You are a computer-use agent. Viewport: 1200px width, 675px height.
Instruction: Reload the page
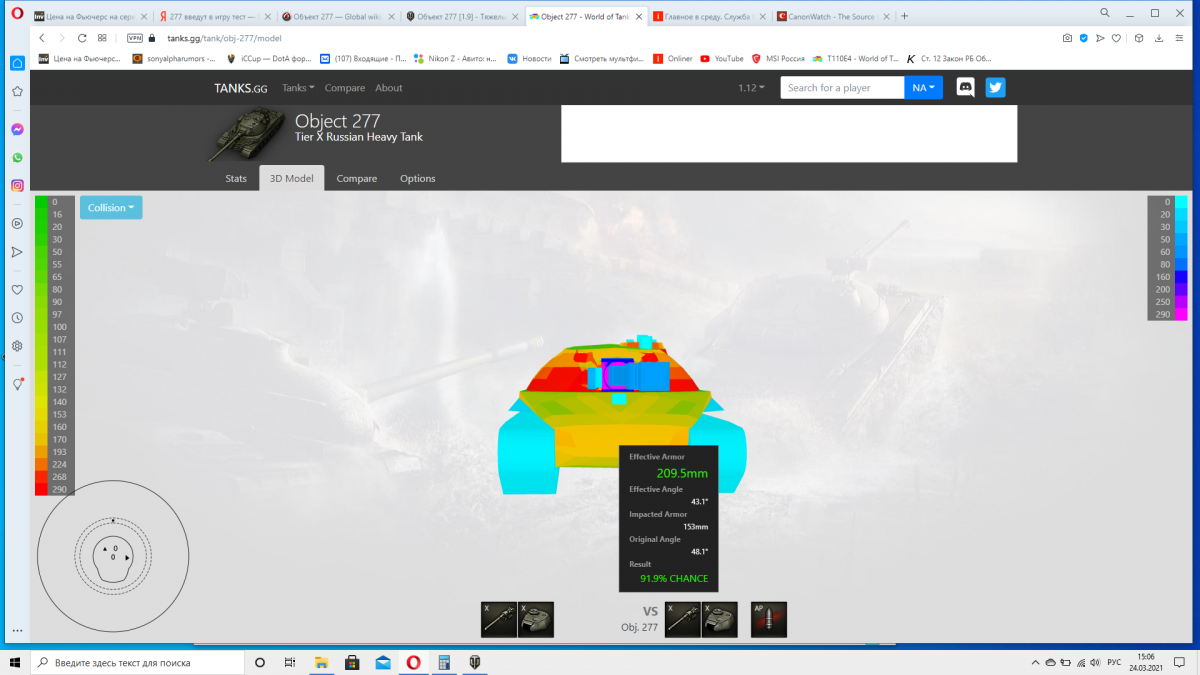pos(82,37)
